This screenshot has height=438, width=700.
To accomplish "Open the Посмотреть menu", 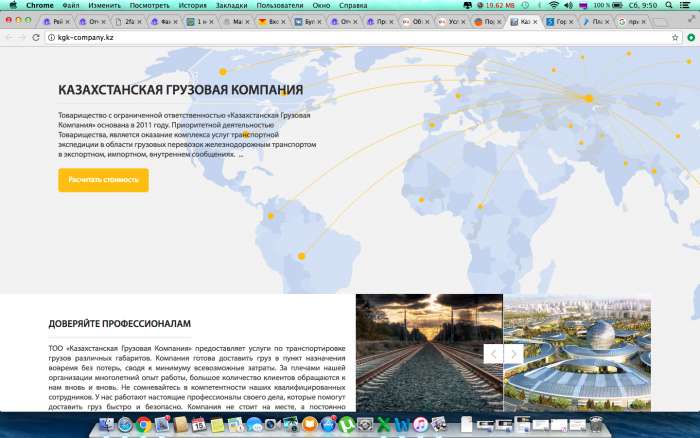I will pos(150,5).
